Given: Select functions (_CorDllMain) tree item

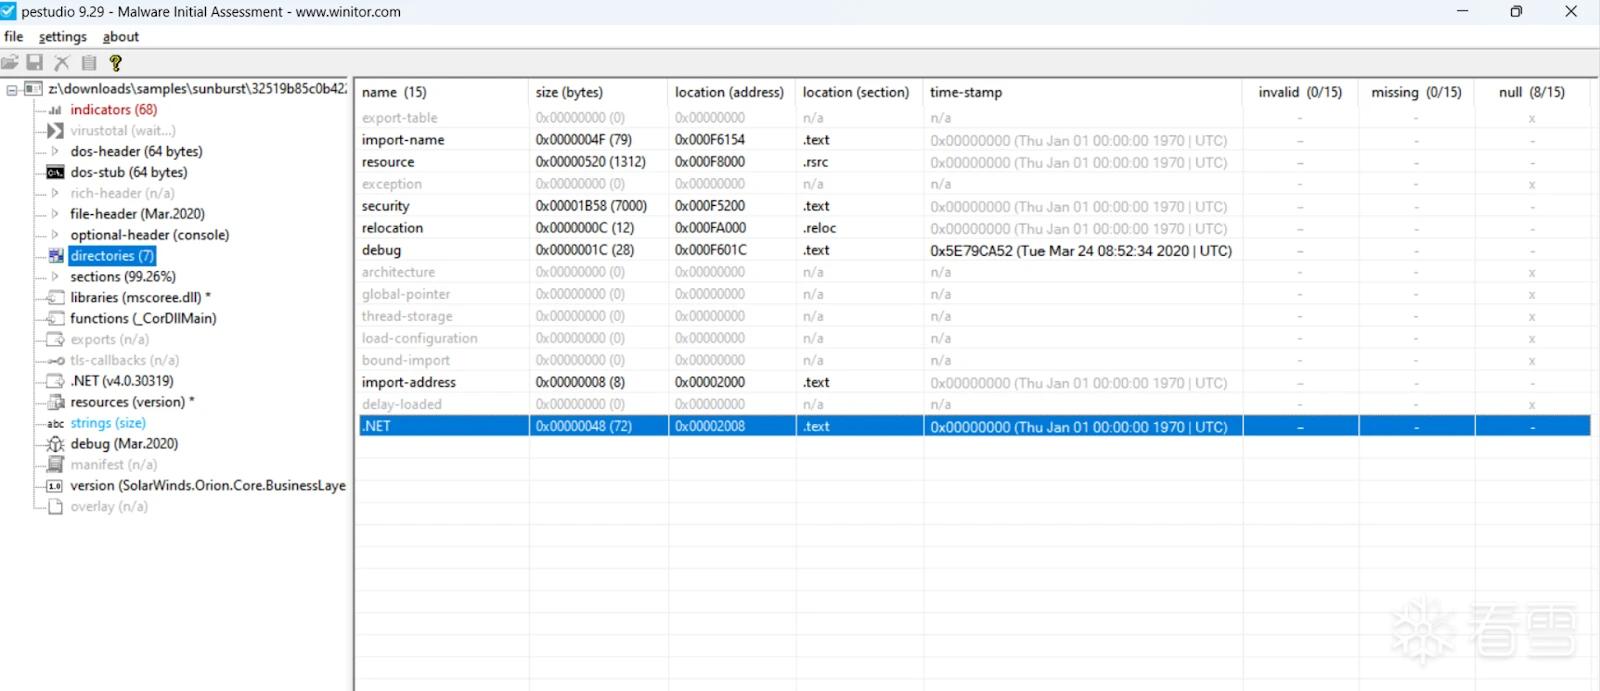Looking at the screenshot, I should 143,319.
